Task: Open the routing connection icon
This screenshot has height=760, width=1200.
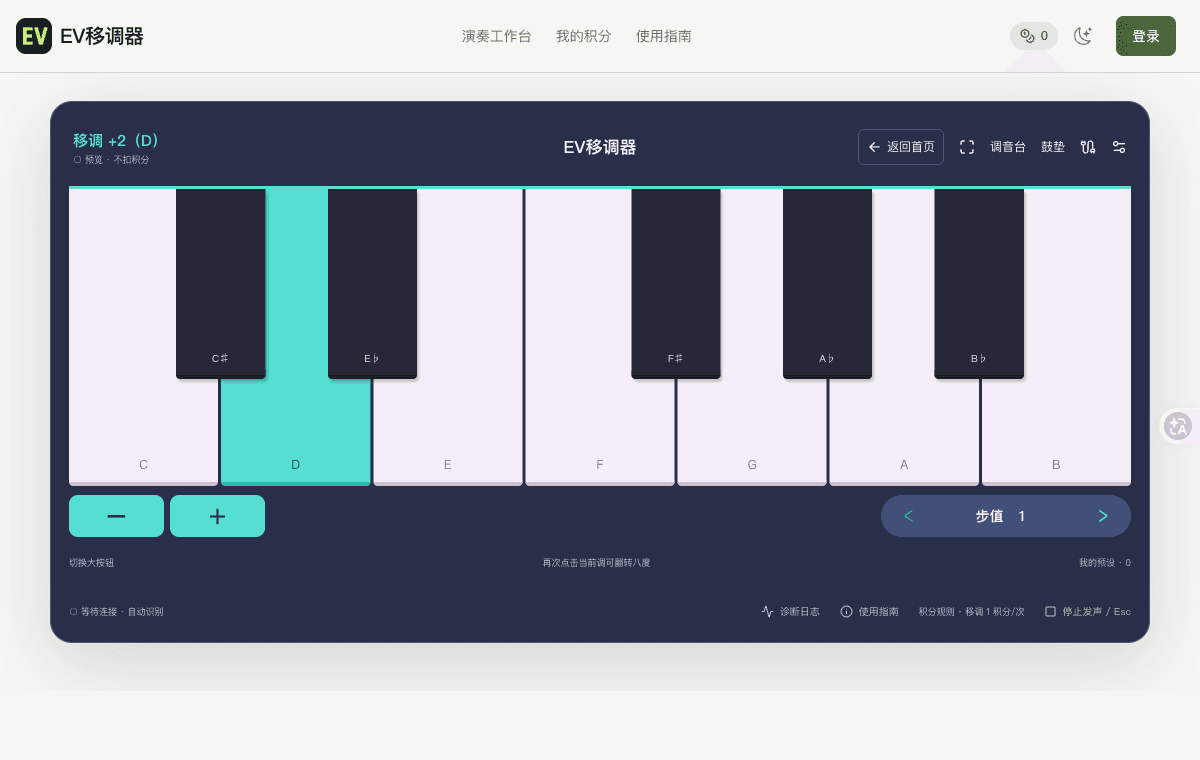Action: [x=1088, y=147]
